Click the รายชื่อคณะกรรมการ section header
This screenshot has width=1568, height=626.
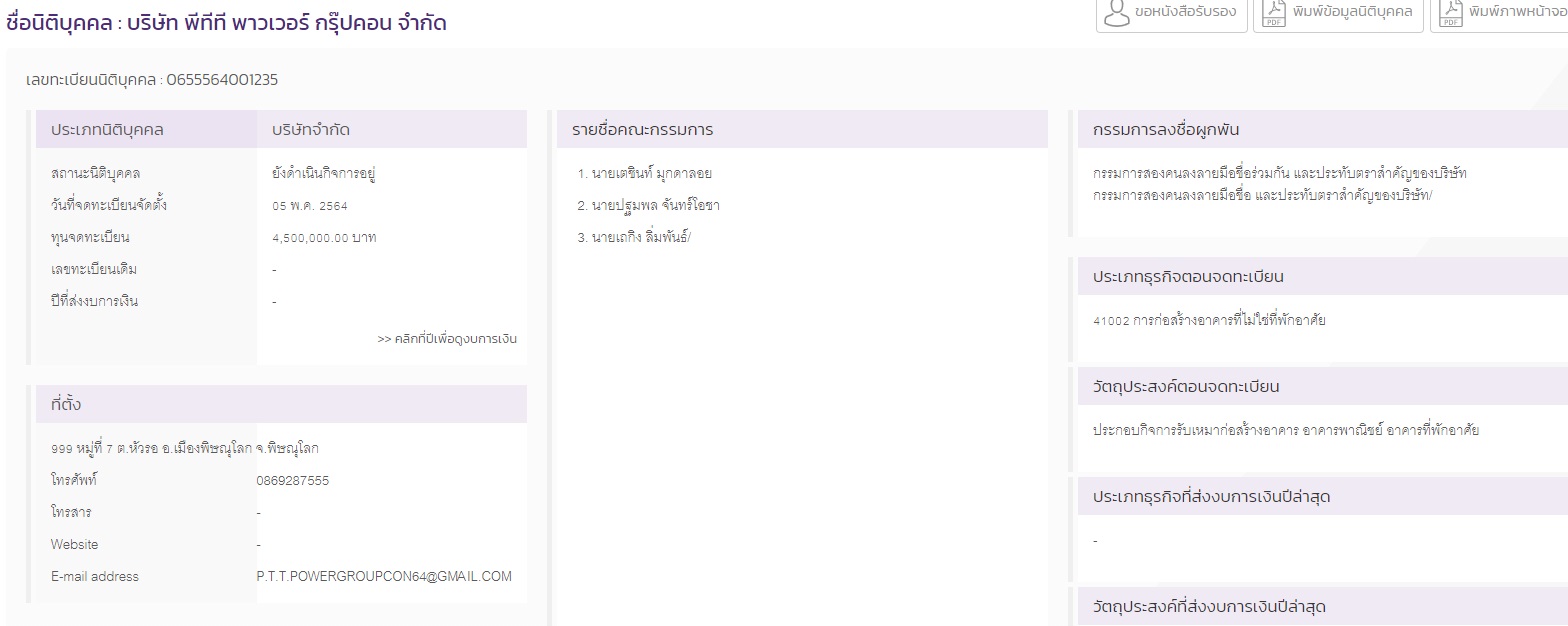tap(642, 130)
